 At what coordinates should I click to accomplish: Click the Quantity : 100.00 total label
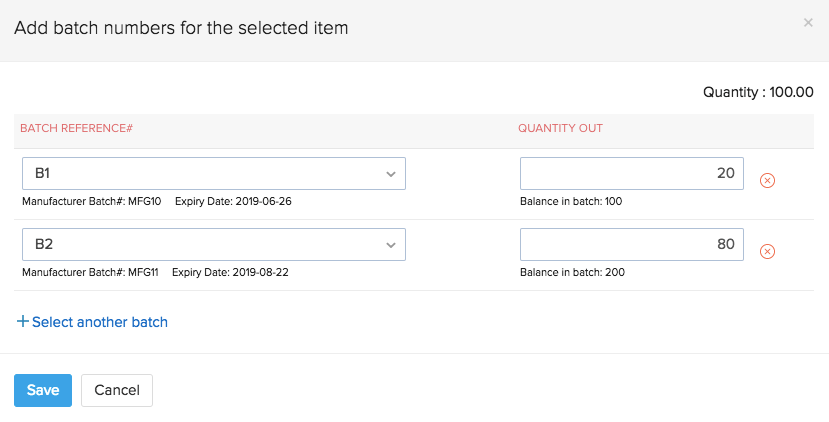[758, 92]
